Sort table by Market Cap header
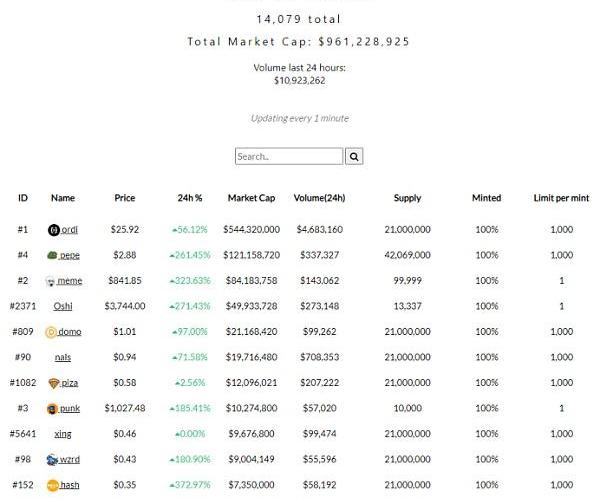Viewport: 600px width, 500px height. [x=251, y=198]
